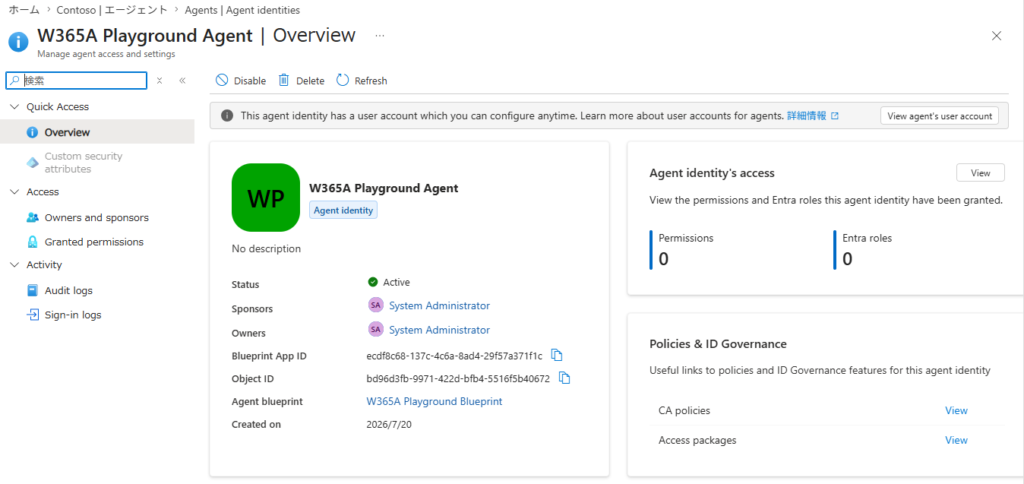
Task: Open the ellipsis more options menu
Action: [379, 35]
